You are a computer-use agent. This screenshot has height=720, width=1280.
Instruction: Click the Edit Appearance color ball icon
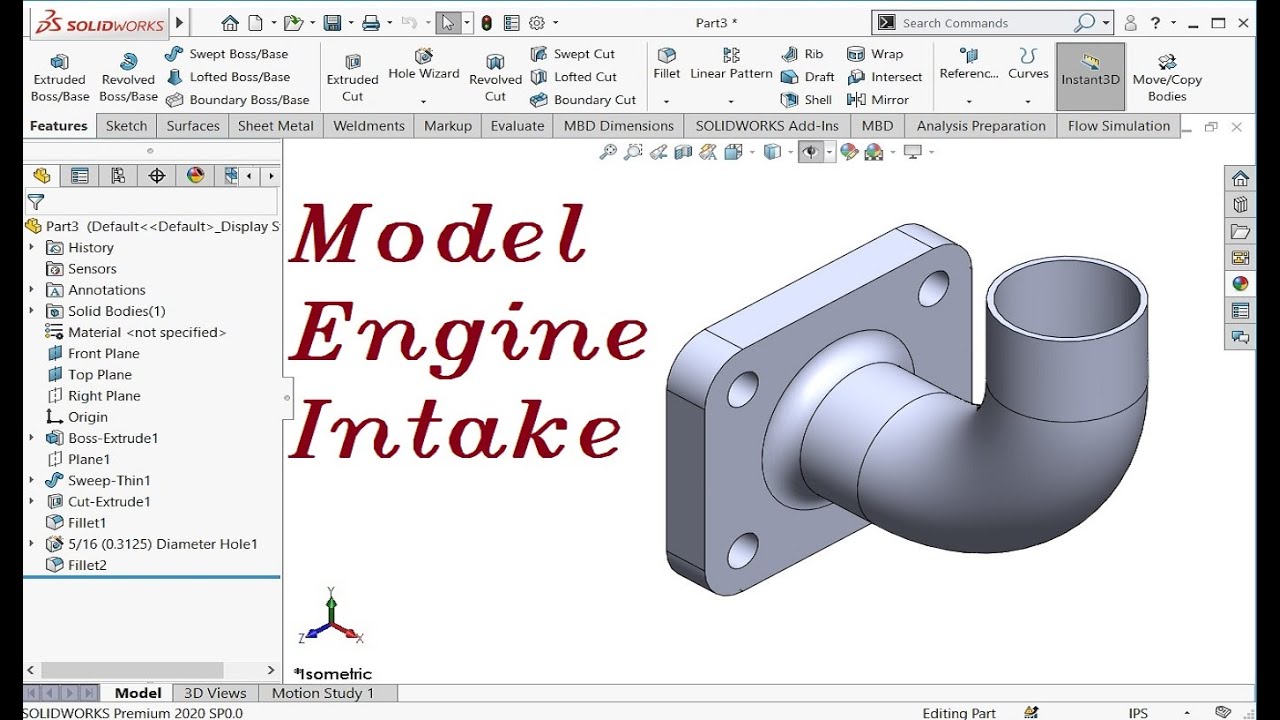coord(849,152)
